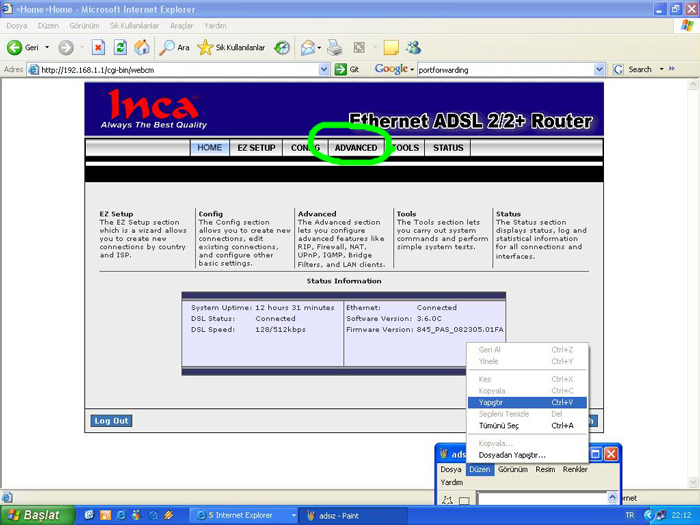Maximize the Paint window
This screenshot has height=525, width=700.
[x=596, y=454]
